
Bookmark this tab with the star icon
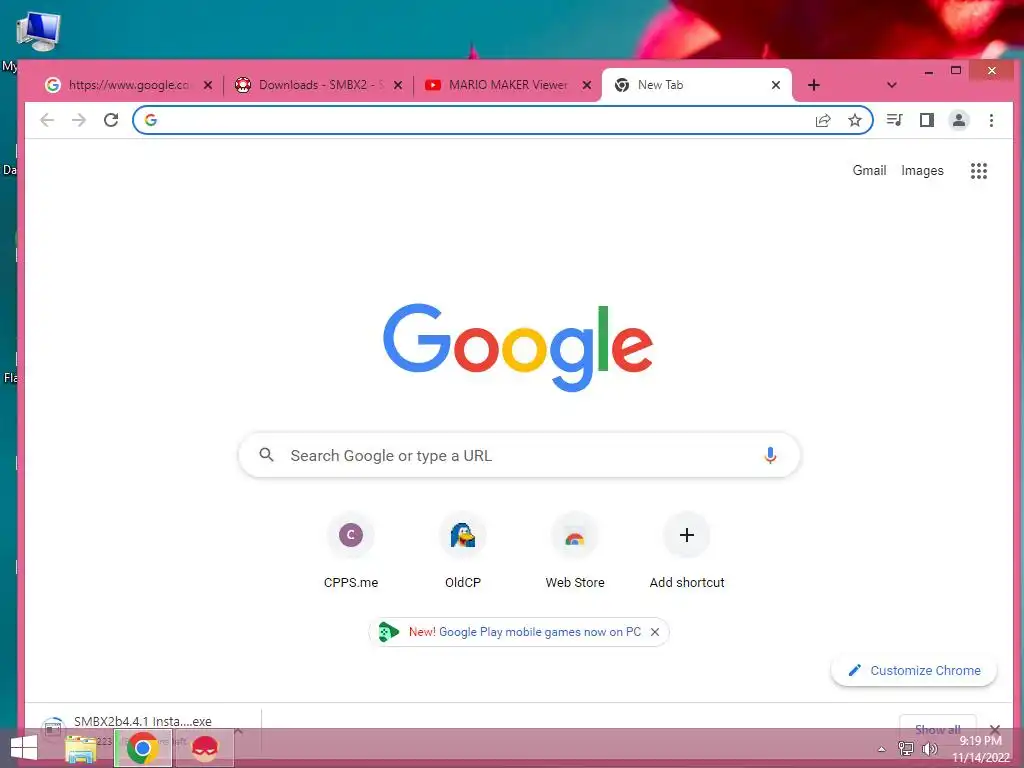point(855,120)
